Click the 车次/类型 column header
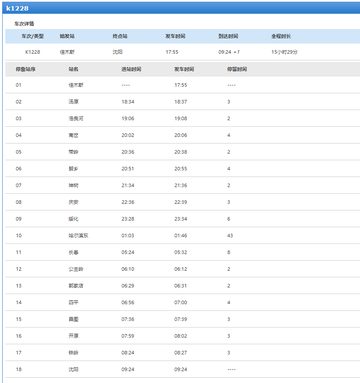The image size is (360, 383). click(33, 36)
